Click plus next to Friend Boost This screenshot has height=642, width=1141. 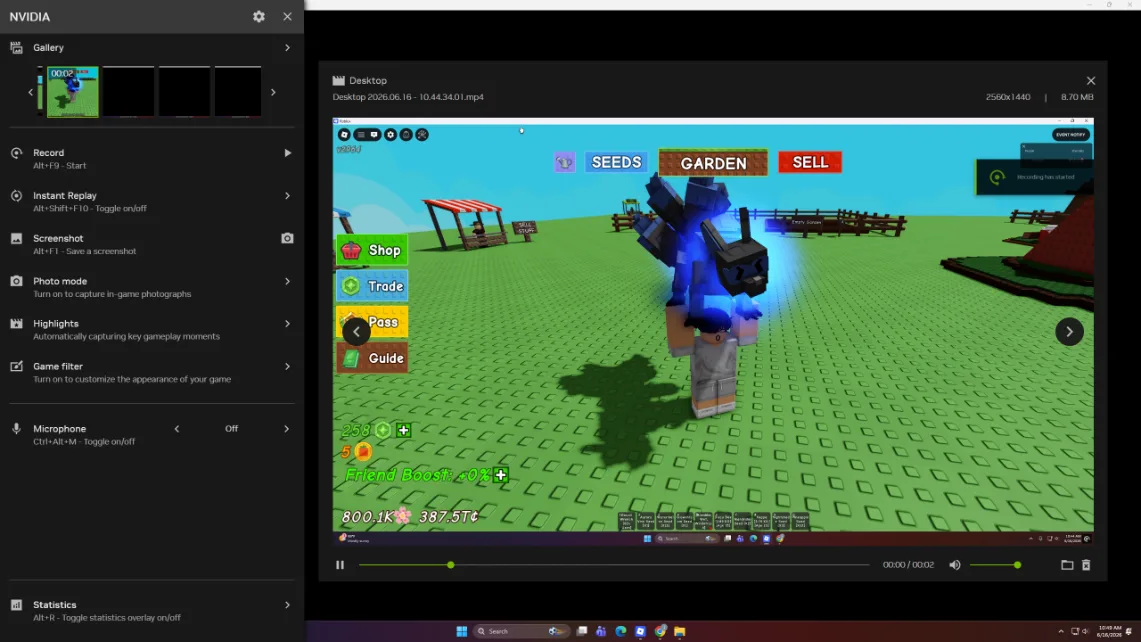pos(501,475)
